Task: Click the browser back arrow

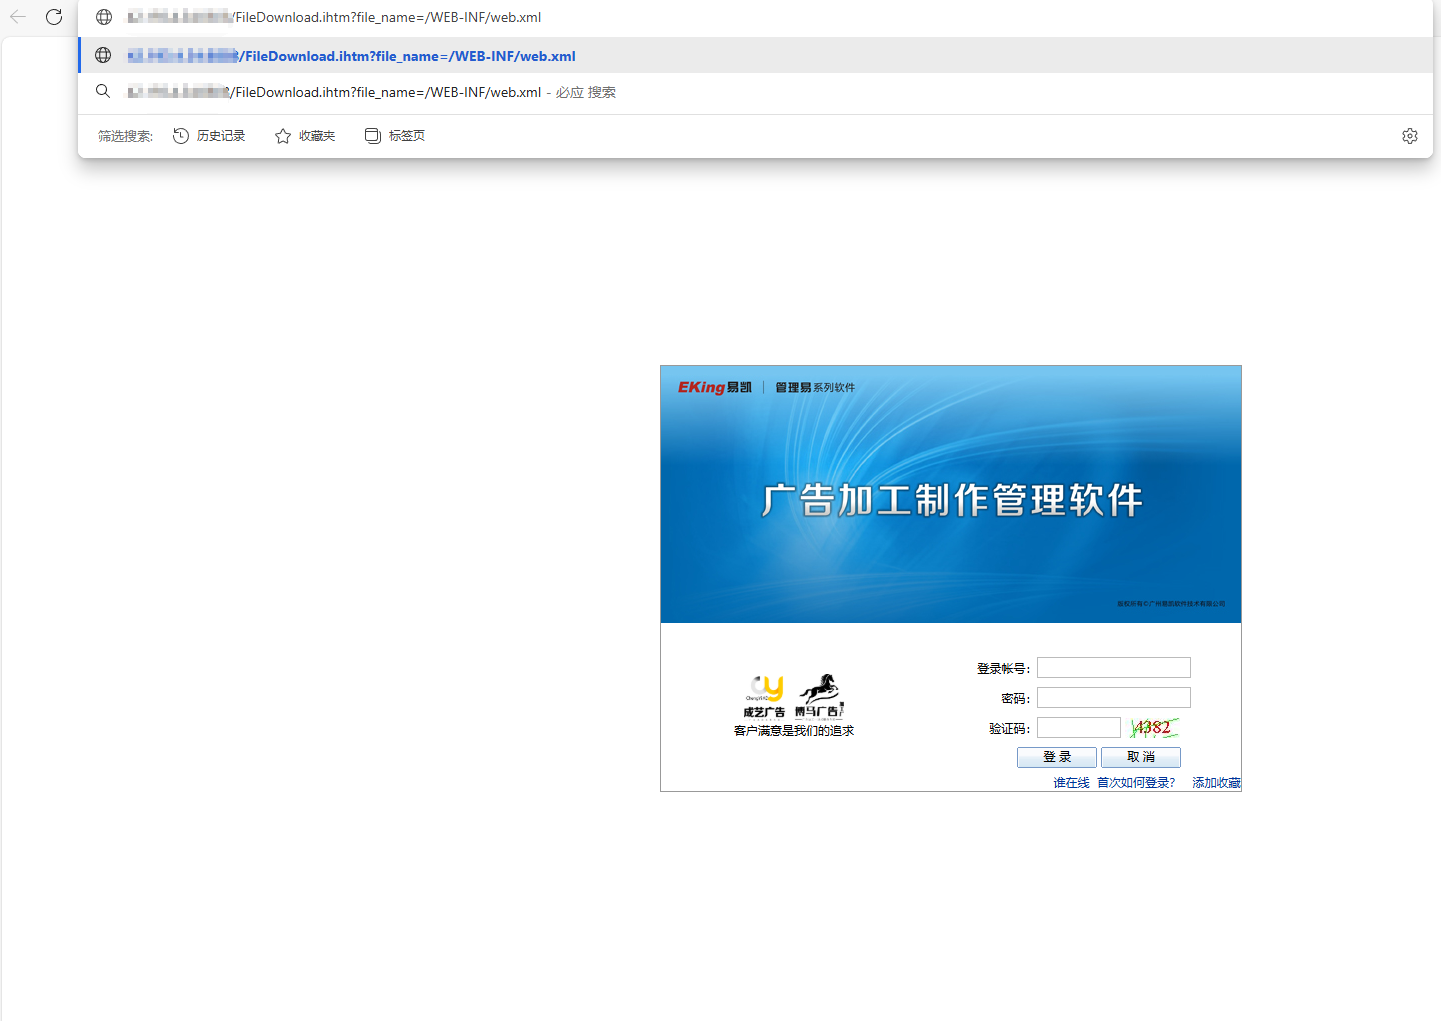Action: (x=18, y=17)
